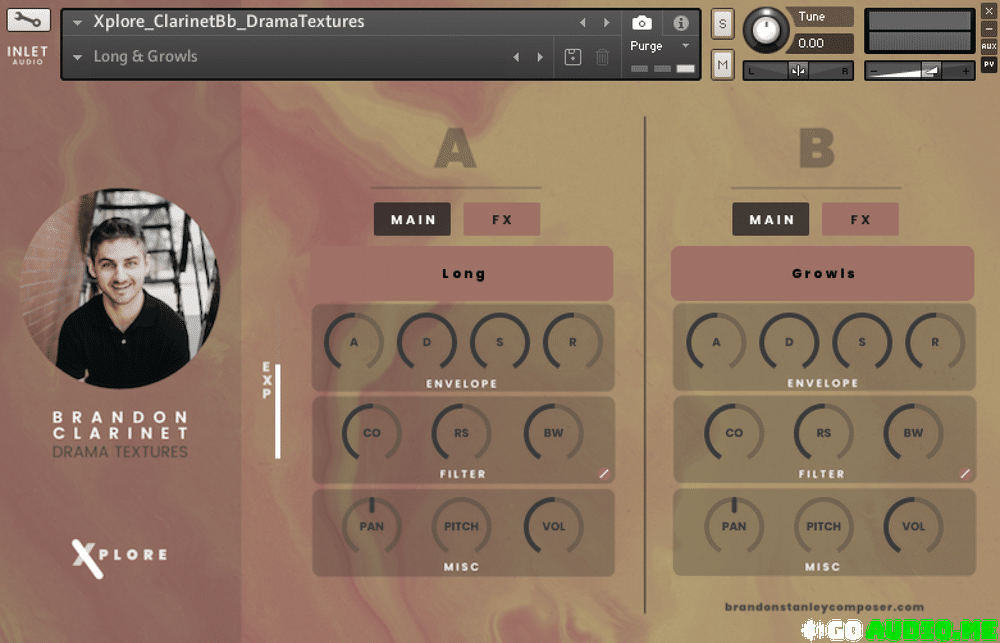
Task: Toggle the Solo S button
Action: pyautogui.click(x=723, y=24)
